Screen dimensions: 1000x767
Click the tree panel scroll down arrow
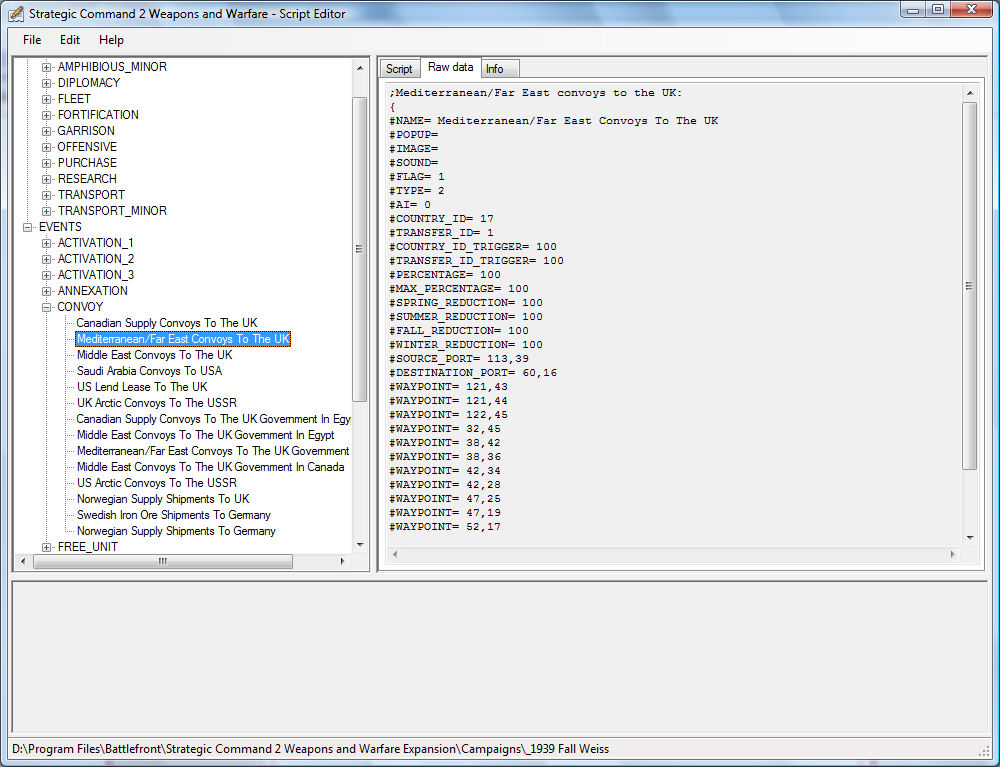[x=360, y=544]
